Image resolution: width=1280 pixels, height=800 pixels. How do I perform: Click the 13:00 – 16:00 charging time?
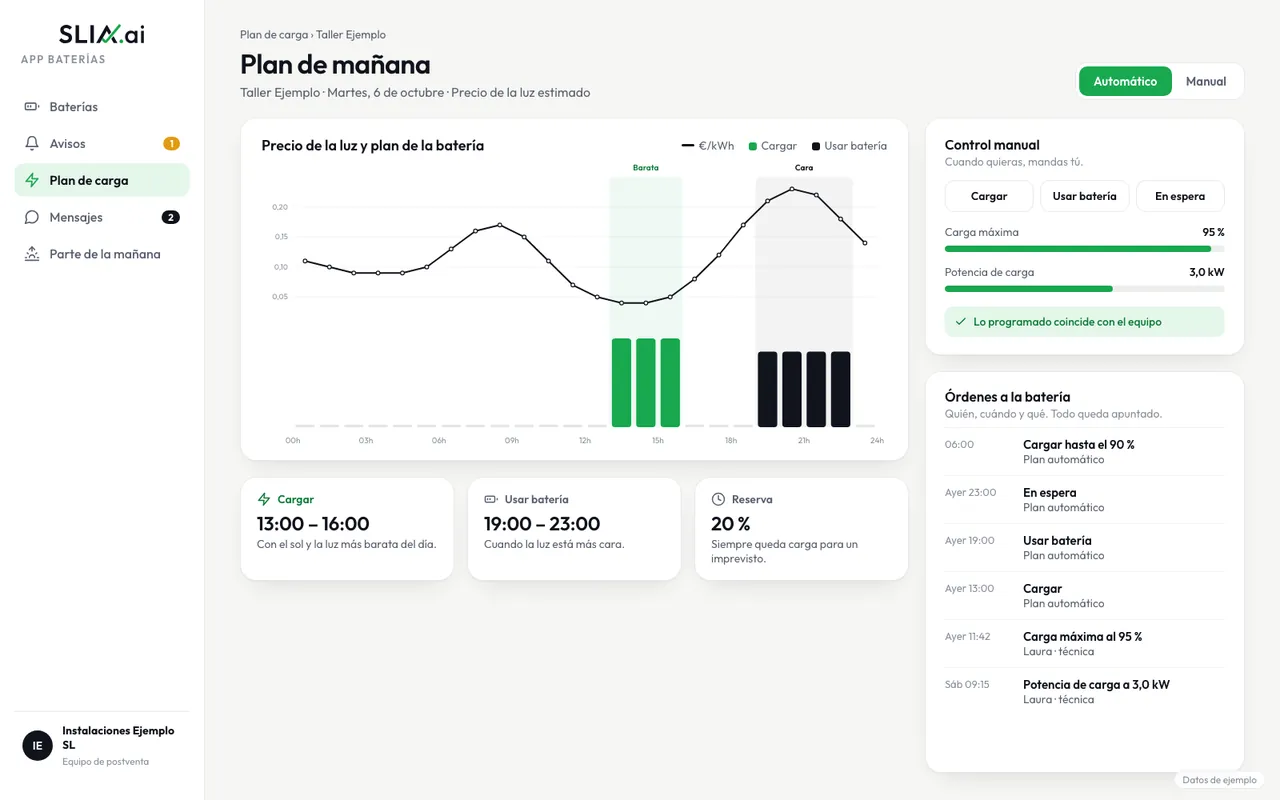tap(313, 524)
